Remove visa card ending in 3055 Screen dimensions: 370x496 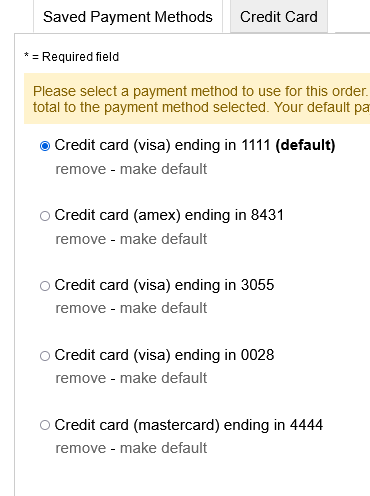81,308
